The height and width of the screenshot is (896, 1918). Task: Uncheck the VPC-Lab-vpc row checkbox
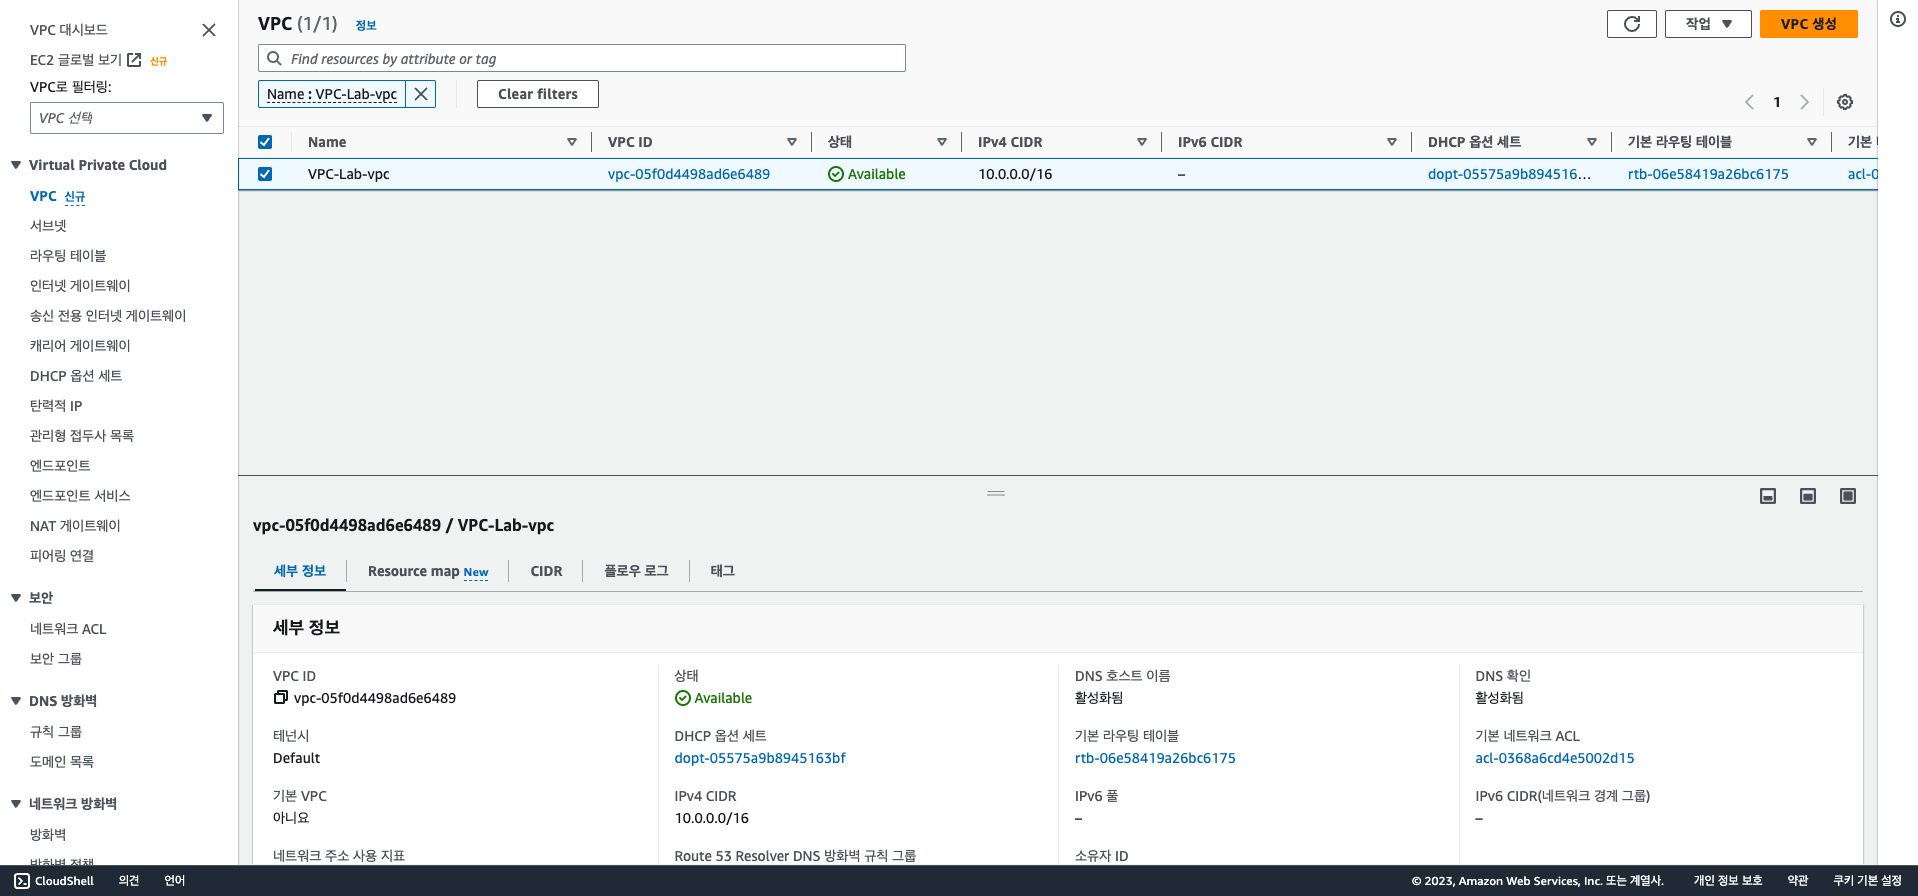click(x=265, y=174)
